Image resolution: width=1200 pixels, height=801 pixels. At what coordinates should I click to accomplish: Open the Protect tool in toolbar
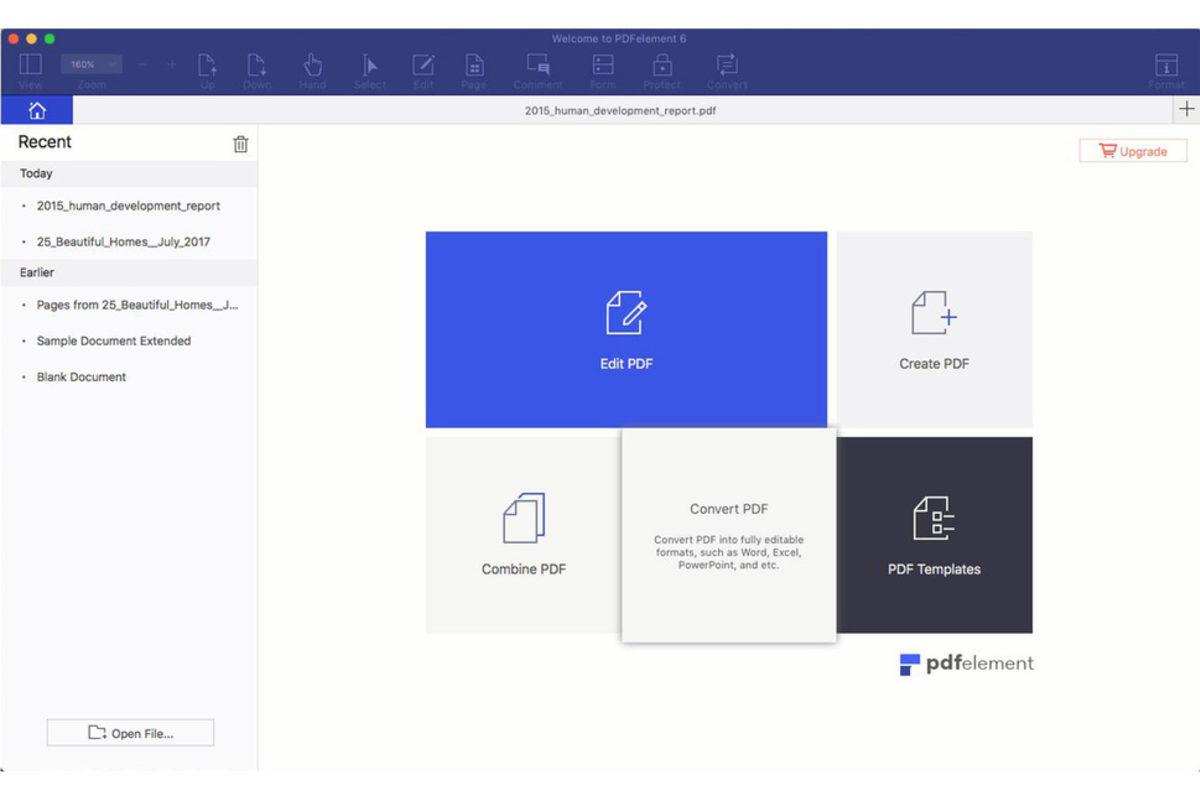coord(662,66)
